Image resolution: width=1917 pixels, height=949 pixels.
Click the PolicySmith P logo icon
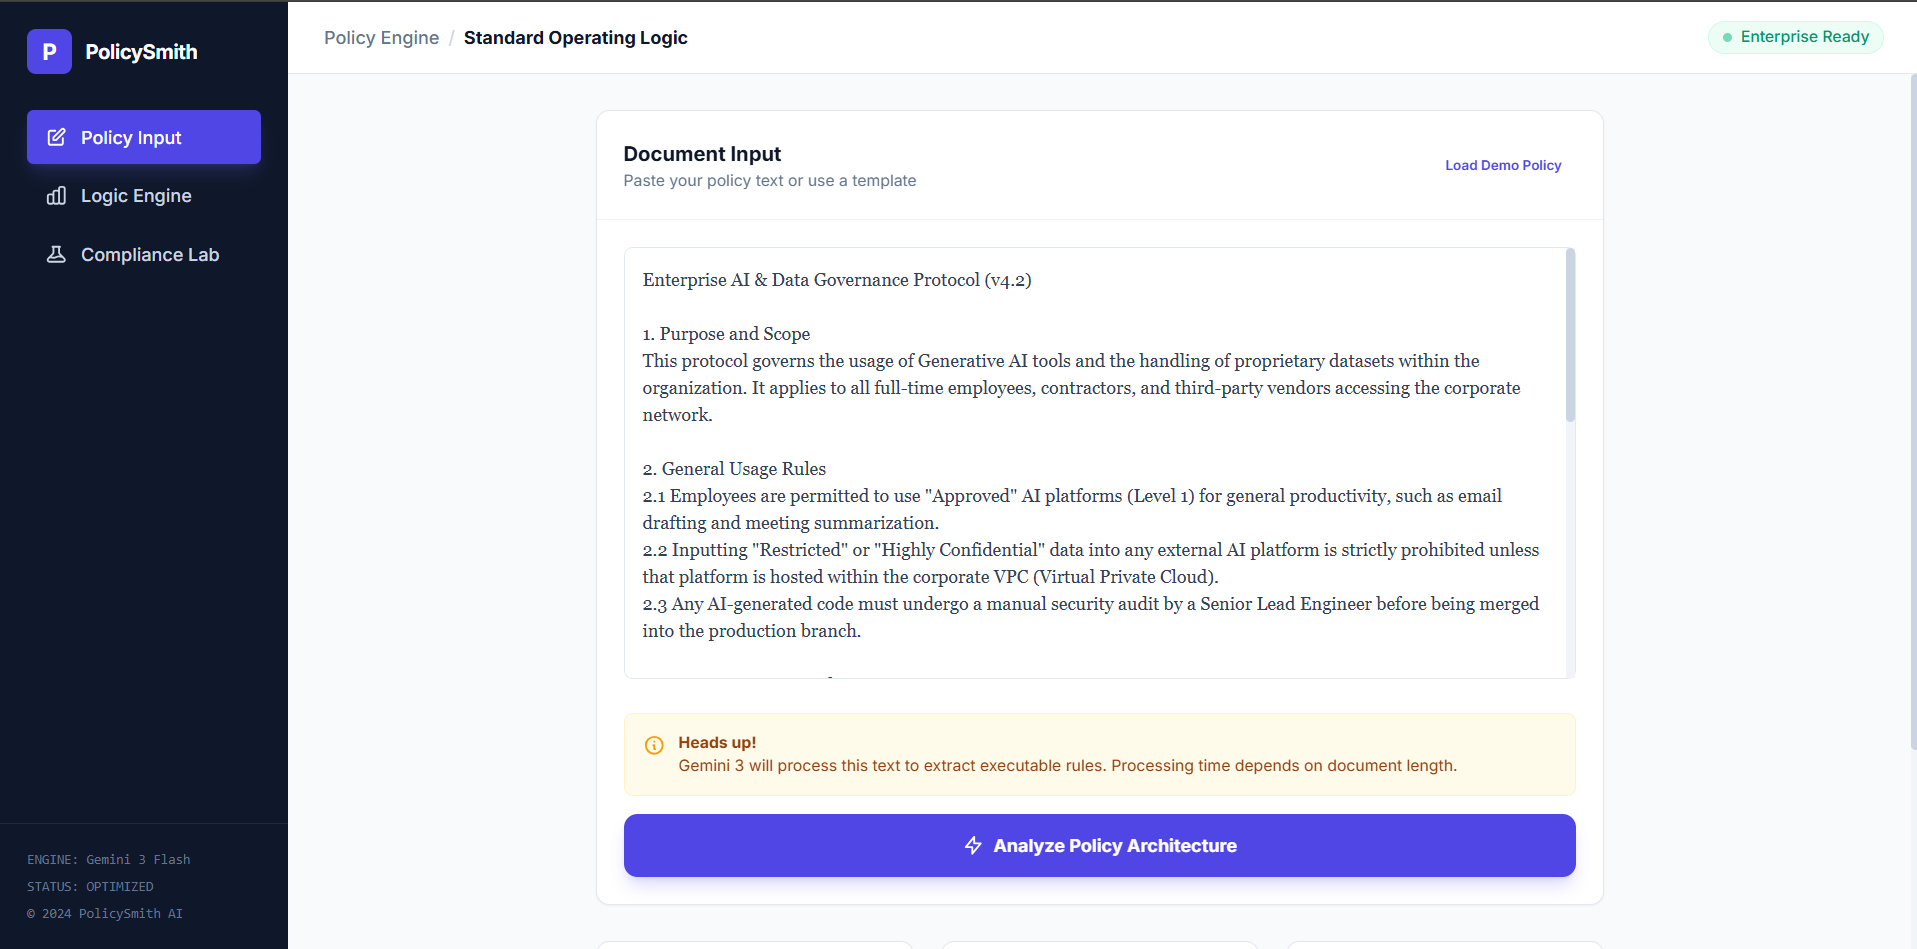pos(49,51)
